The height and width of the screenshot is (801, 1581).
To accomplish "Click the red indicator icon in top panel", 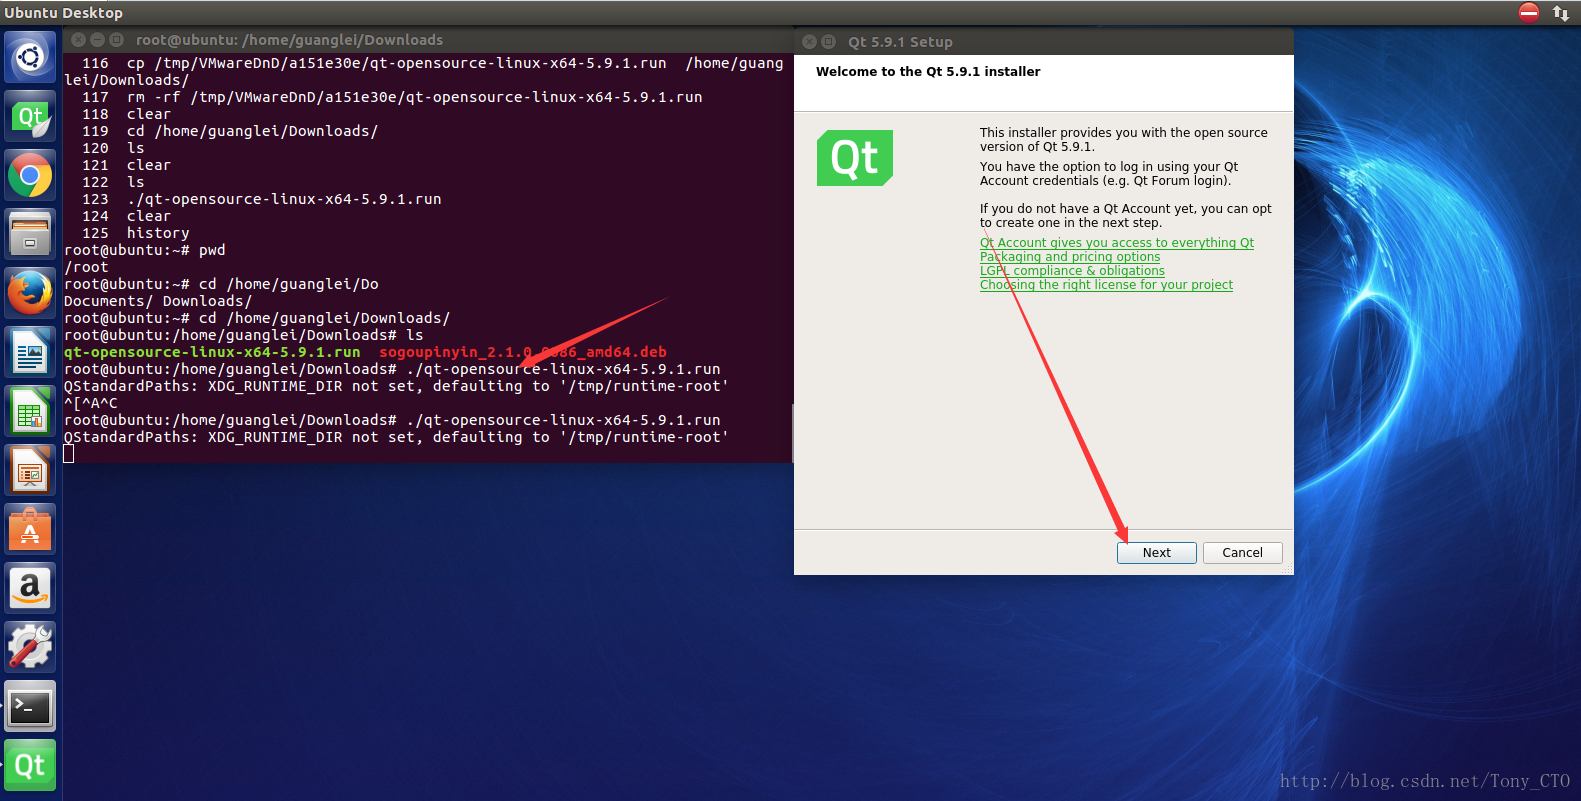I will tap(1529, 12).
